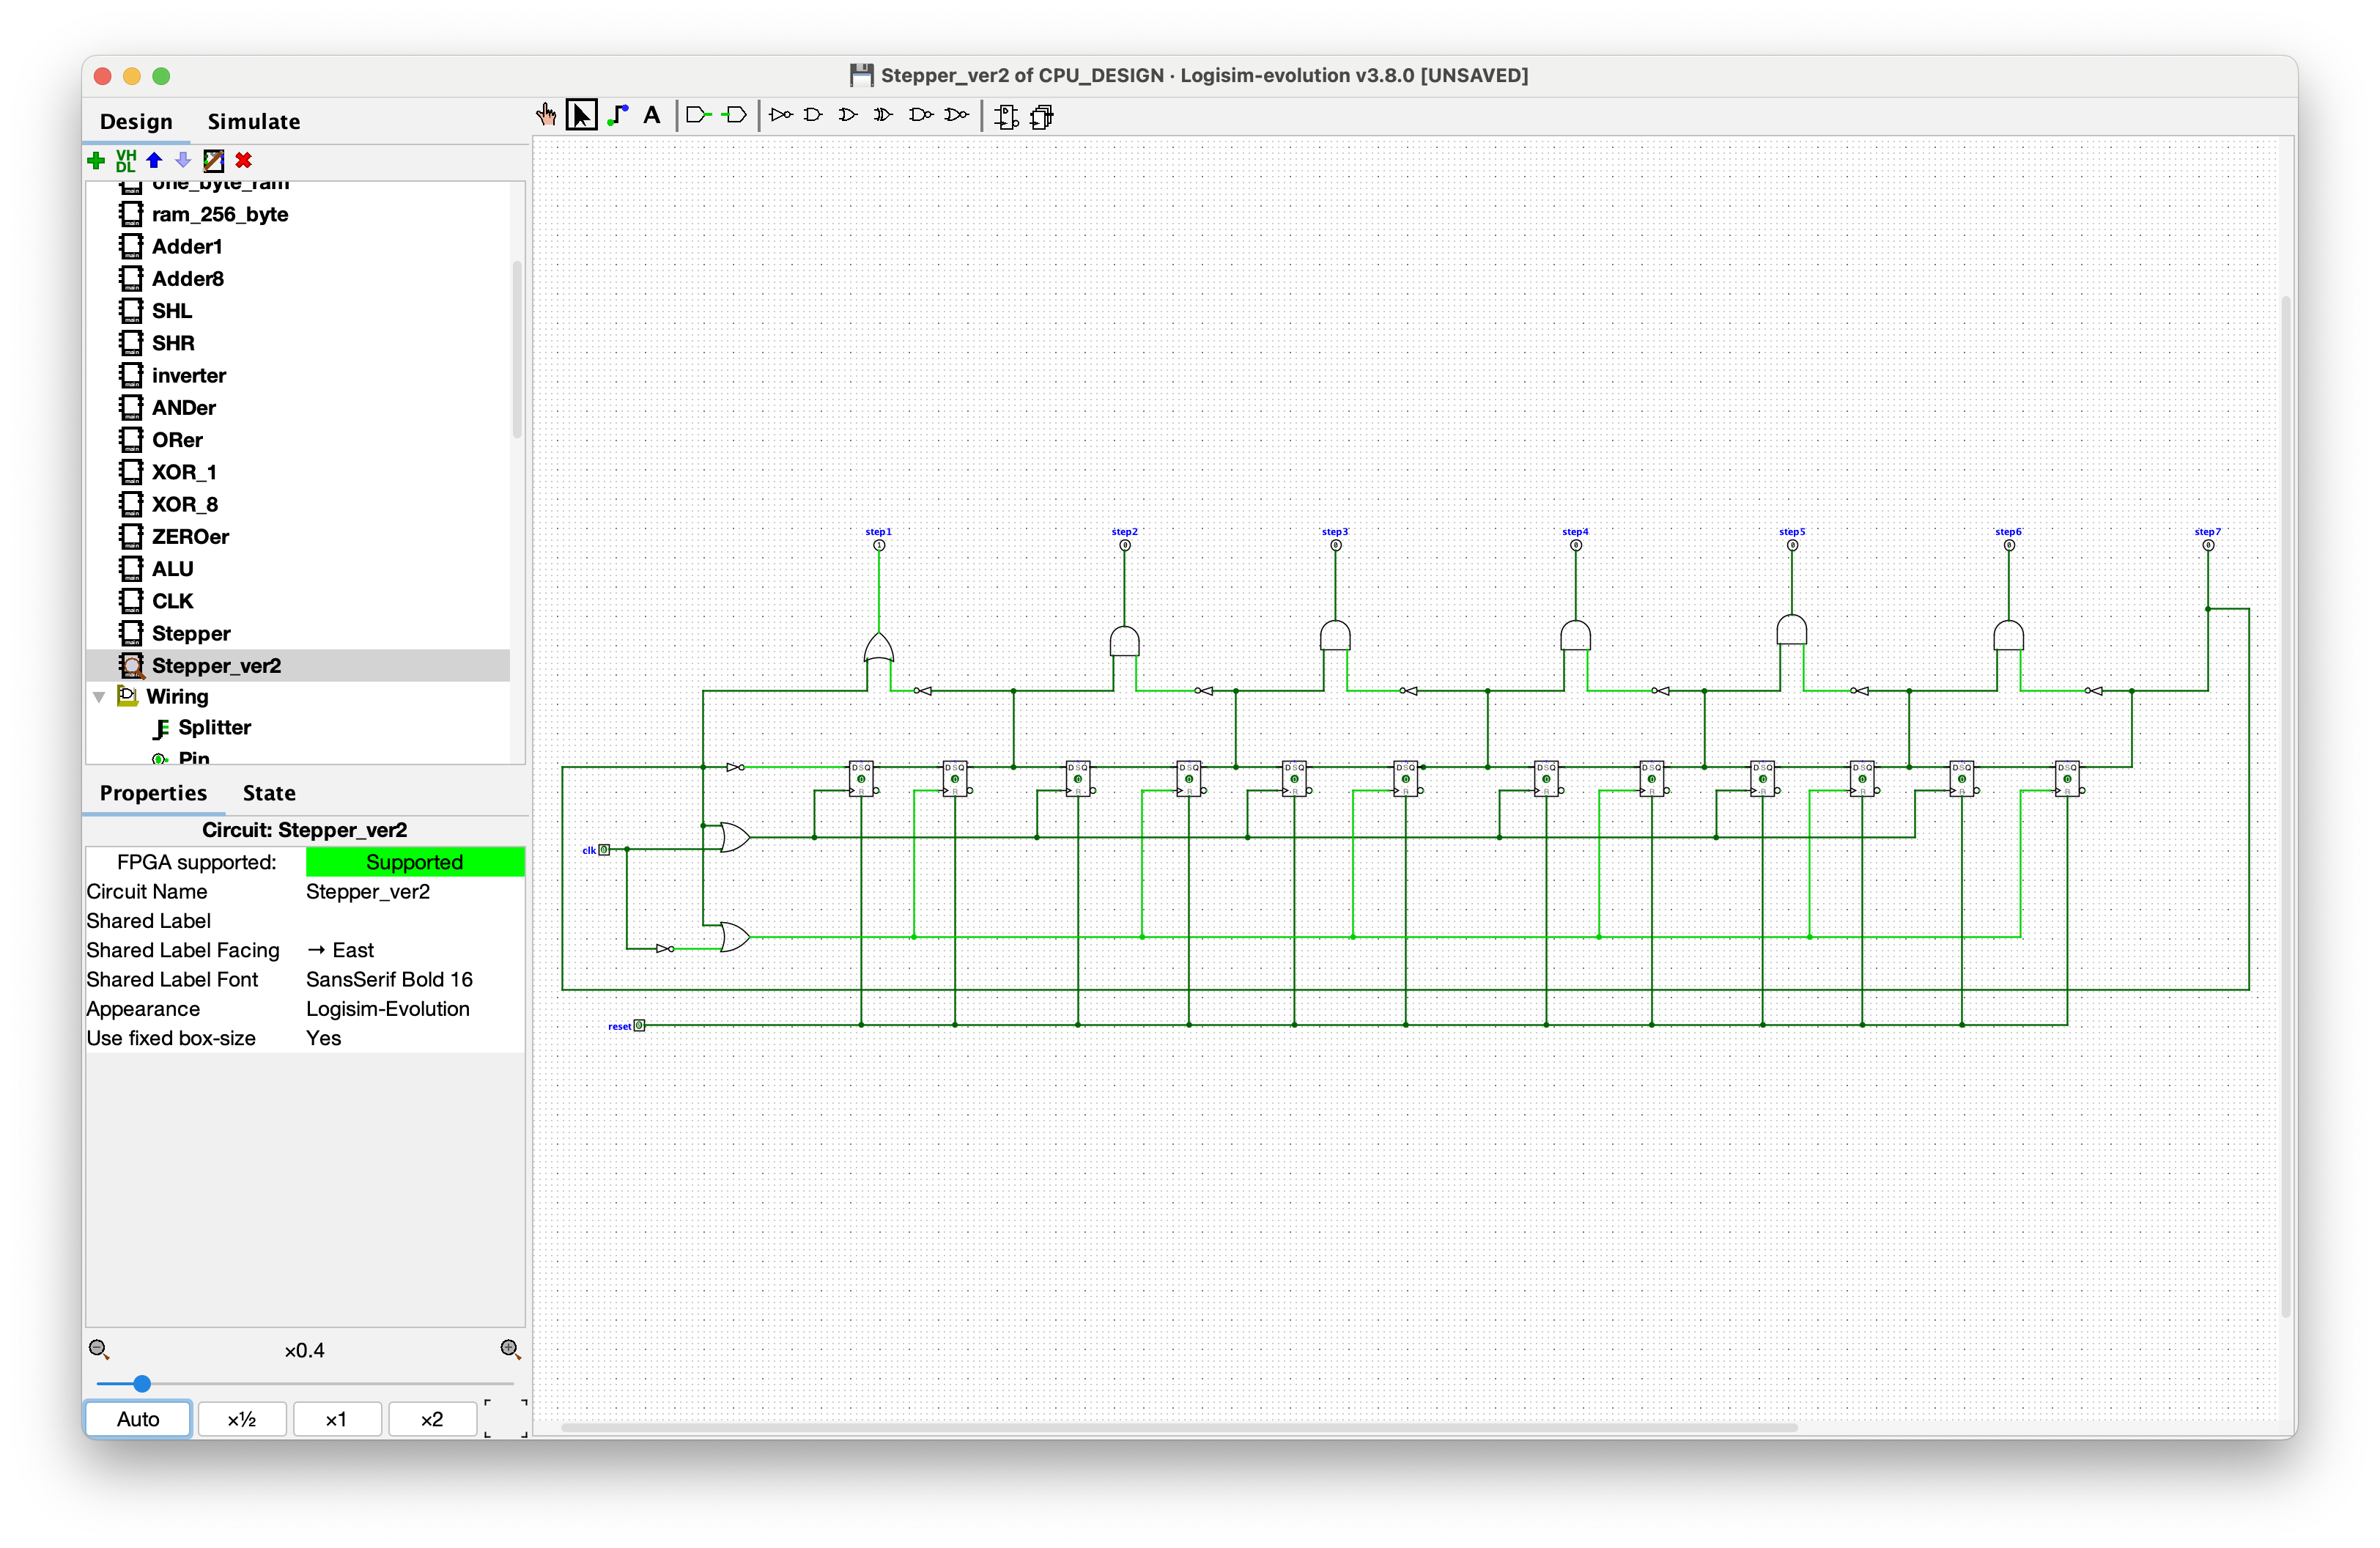The height and width of the screenshot is (1548, 2380).
Task: Choose the D flip-flop tool
Action: [x=1006, y=117]
